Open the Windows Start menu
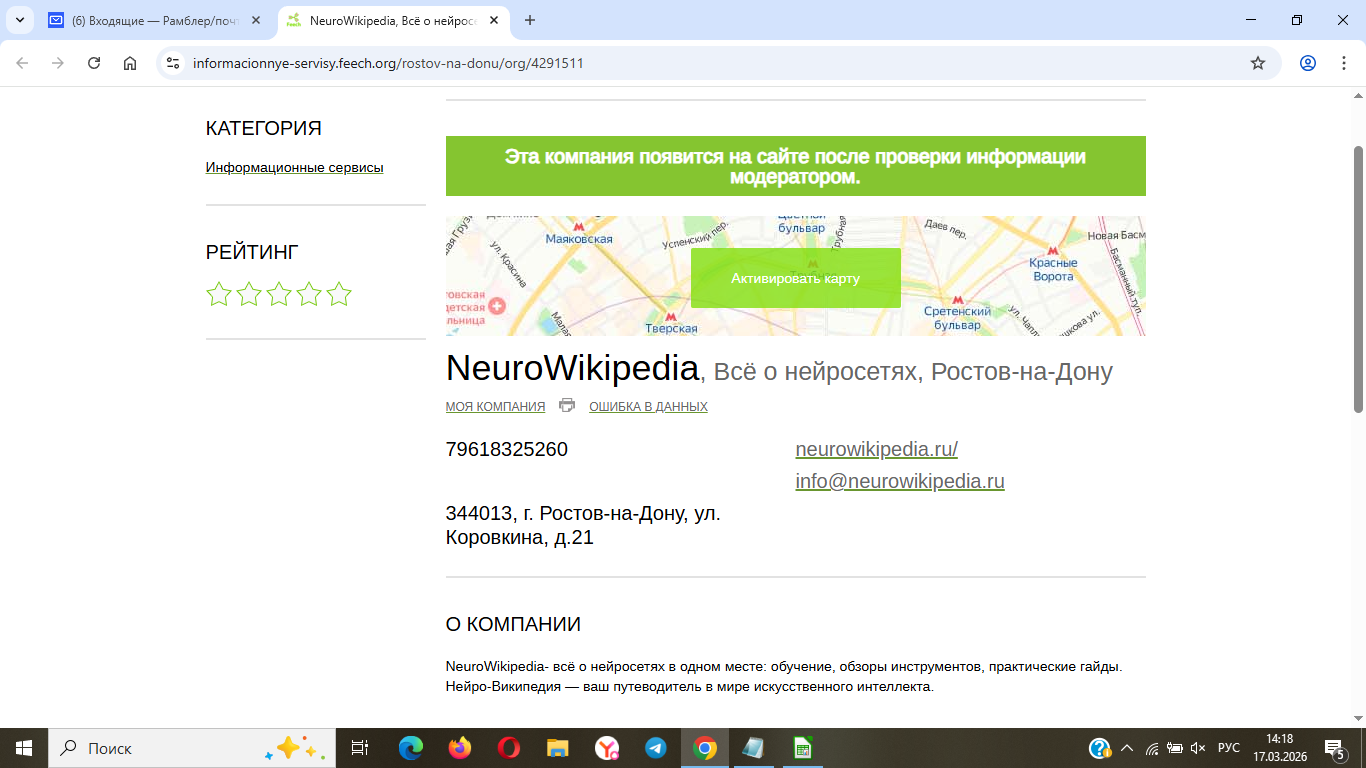Viewport: 1366px width, 768px height. [24, 748]
